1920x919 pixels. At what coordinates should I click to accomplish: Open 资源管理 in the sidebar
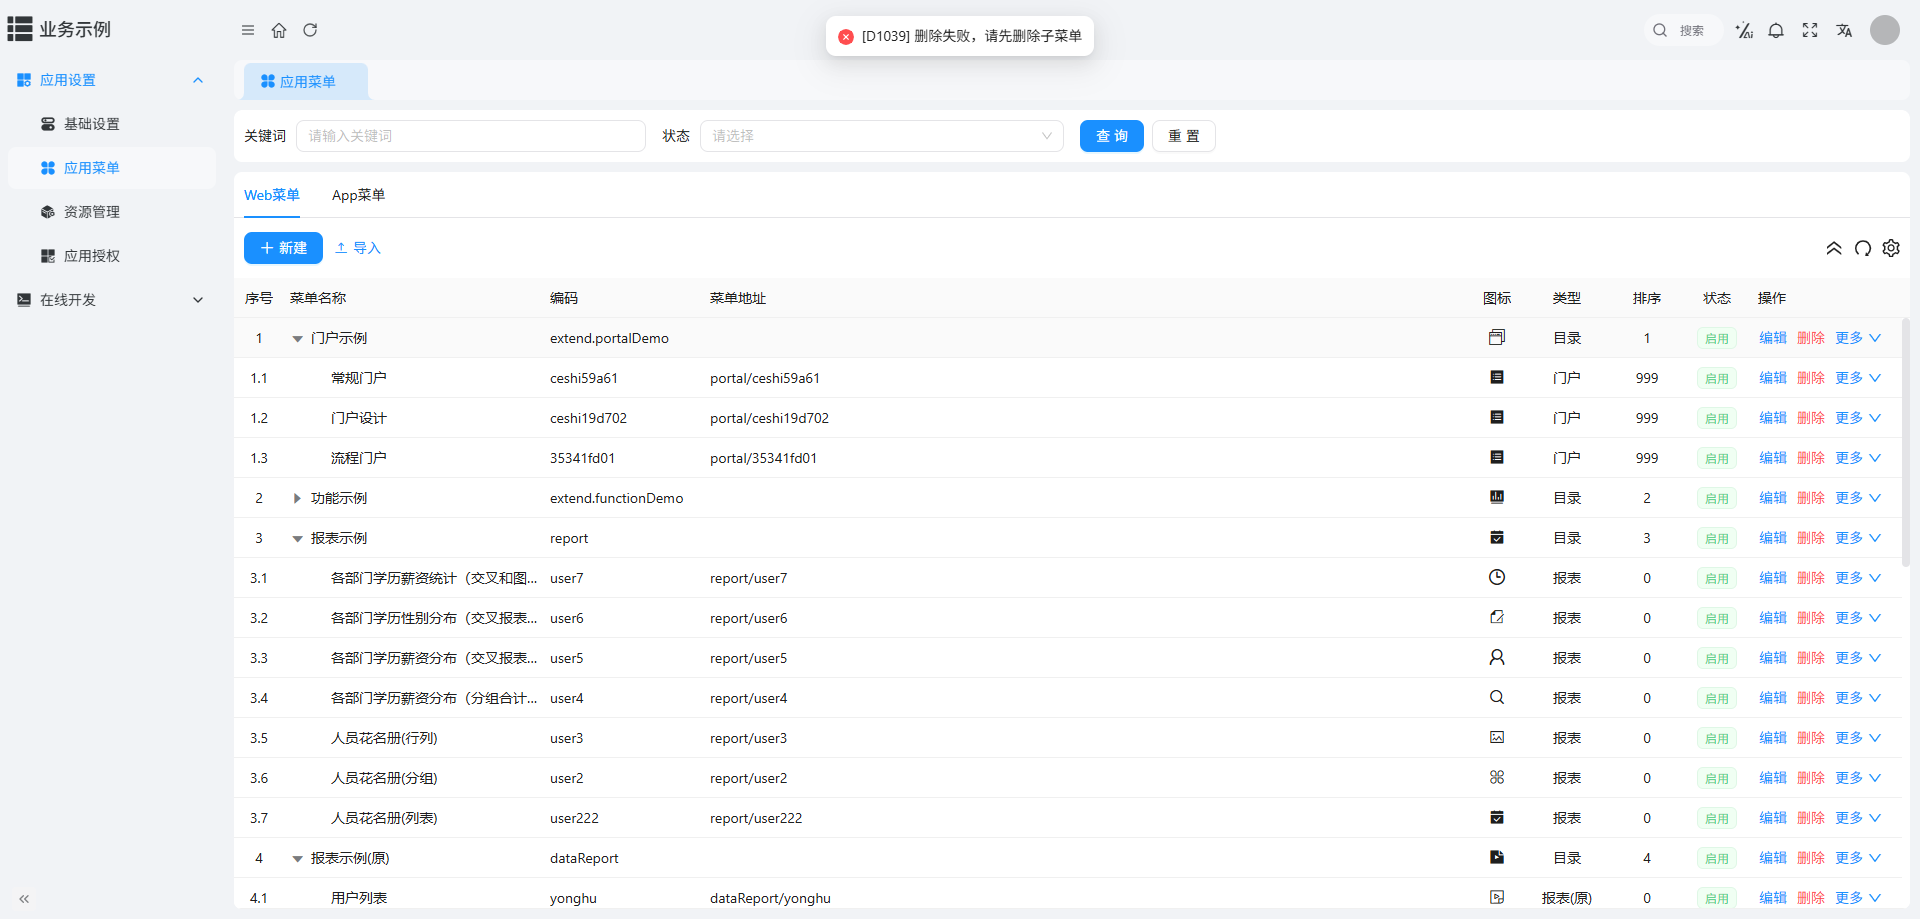click(92, 212)
